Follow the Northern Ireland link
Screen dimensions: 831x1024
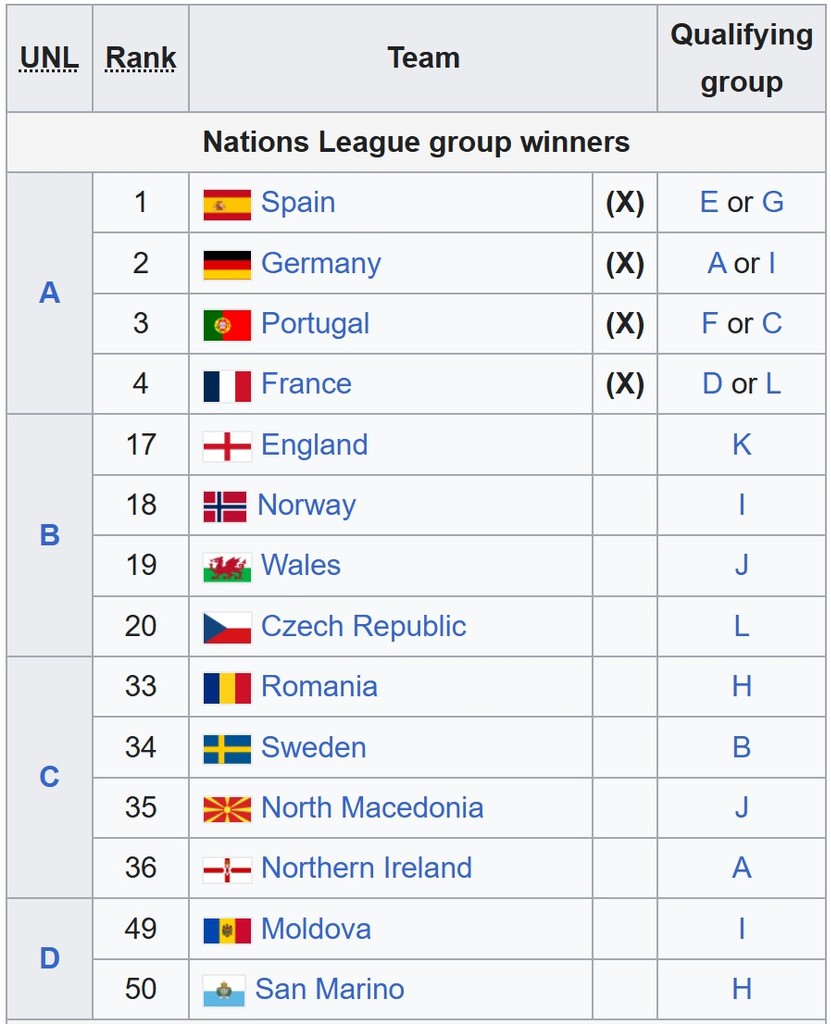tap(367, 868)
